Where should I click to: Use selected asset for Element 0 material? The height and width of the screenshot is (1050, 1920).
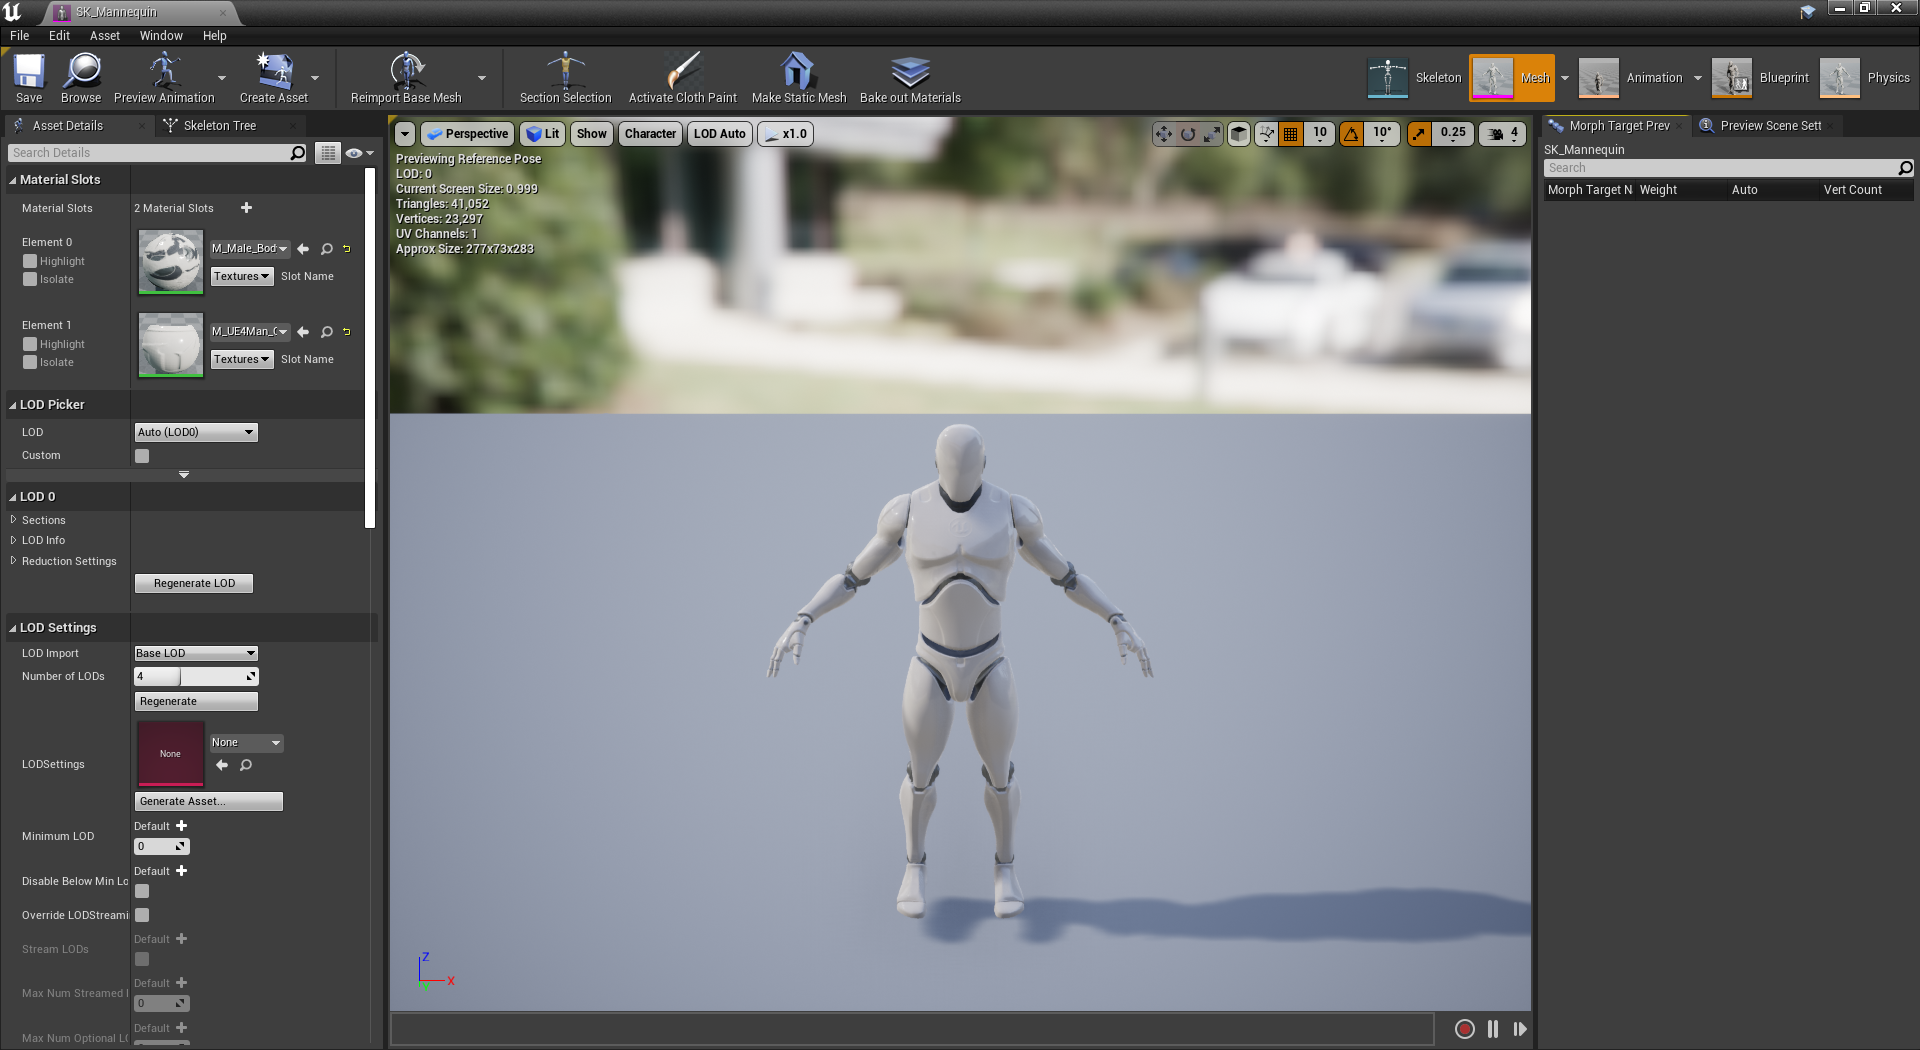303,249
